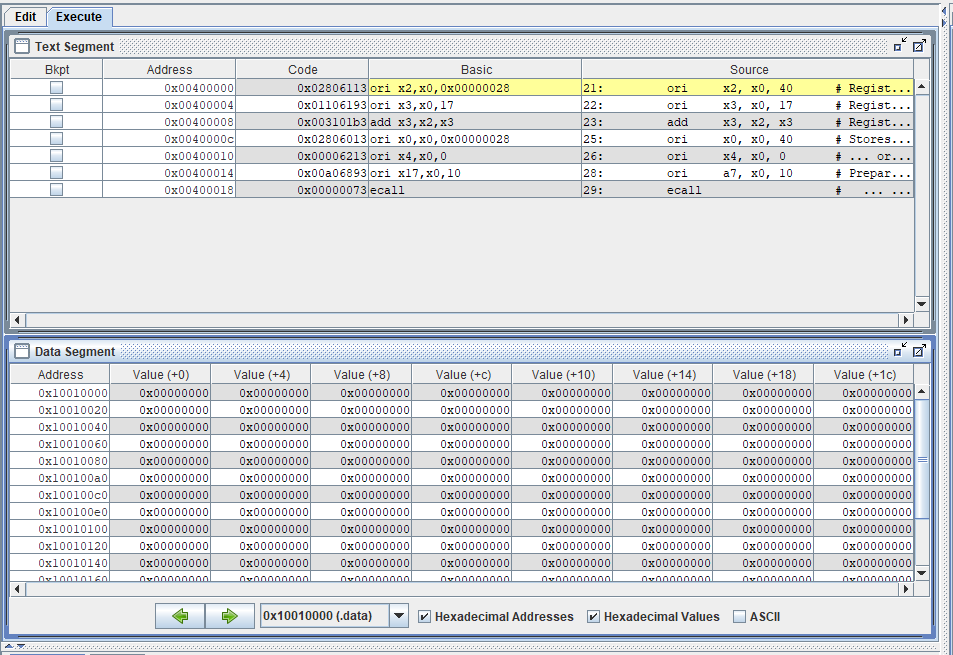Click the Data Segment window icon
The image size is (953, 655).
tap(22, 351)
